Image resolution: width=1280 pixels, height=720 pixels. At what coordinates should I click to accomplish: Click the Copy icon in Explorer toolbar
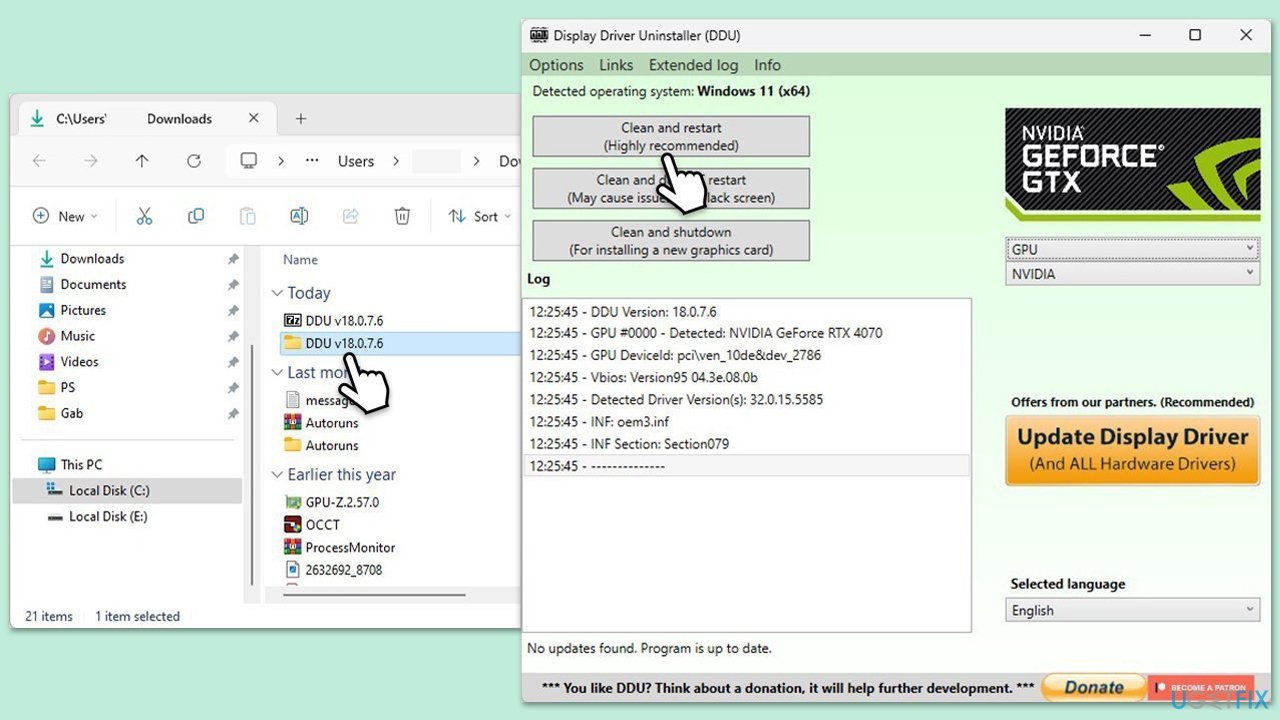pos(196,216)
